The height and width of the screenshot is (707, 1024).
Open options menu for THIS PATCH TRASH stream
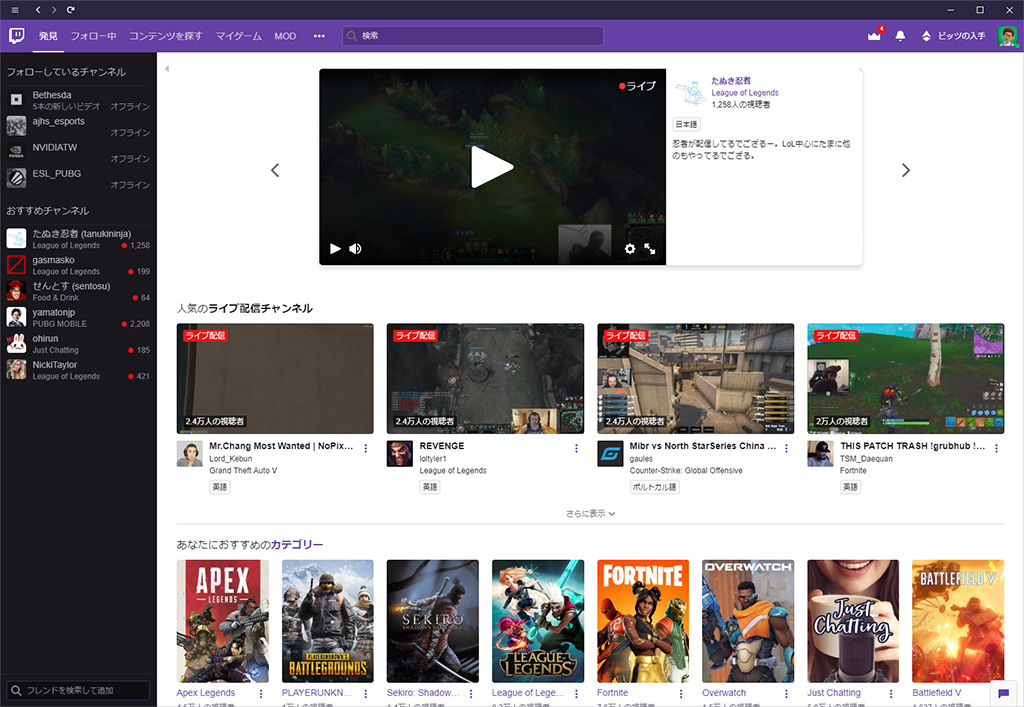pos(997,448)
